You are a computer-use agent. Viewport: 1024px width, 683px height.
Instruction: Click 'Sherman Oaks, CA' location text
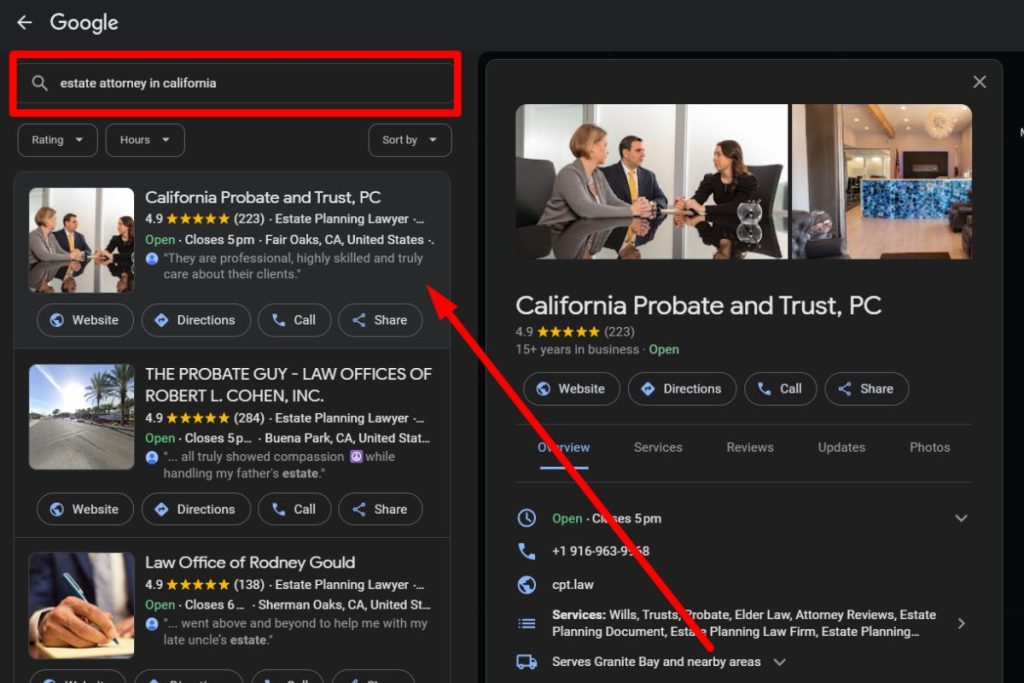(x=344, y=605)
